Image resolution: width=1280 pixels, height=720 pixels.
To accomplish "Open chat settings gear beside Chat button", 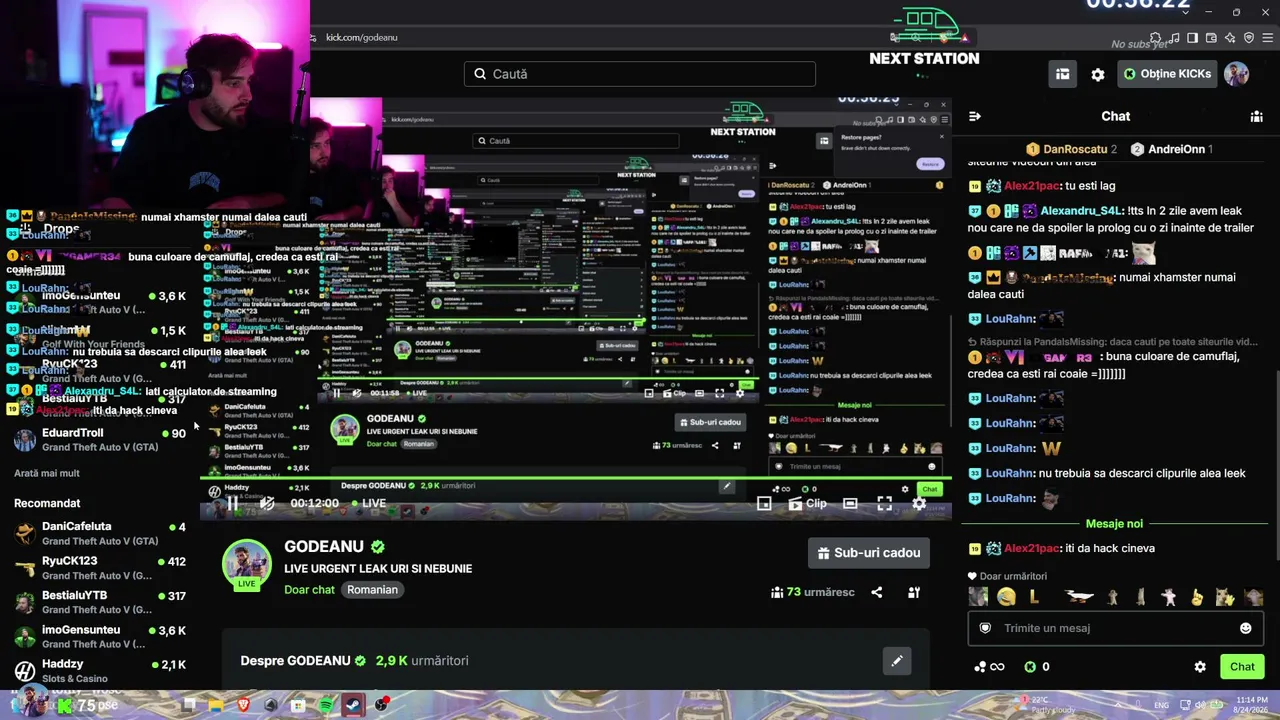I will pyautogui.click(x=1200, y=667).
